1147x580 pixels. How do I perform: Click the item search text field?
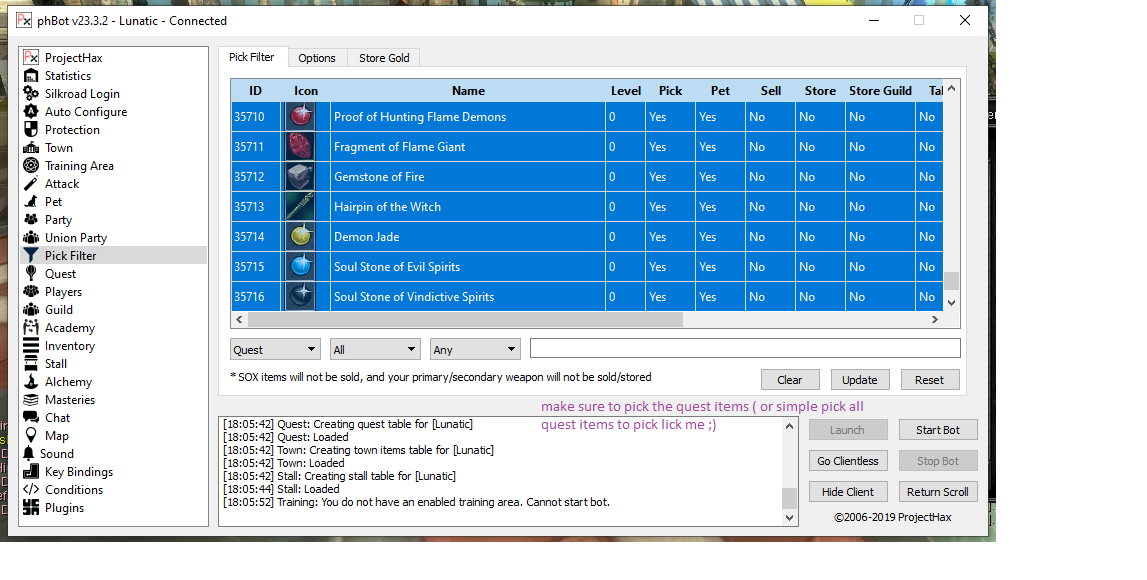coord(744,348)
